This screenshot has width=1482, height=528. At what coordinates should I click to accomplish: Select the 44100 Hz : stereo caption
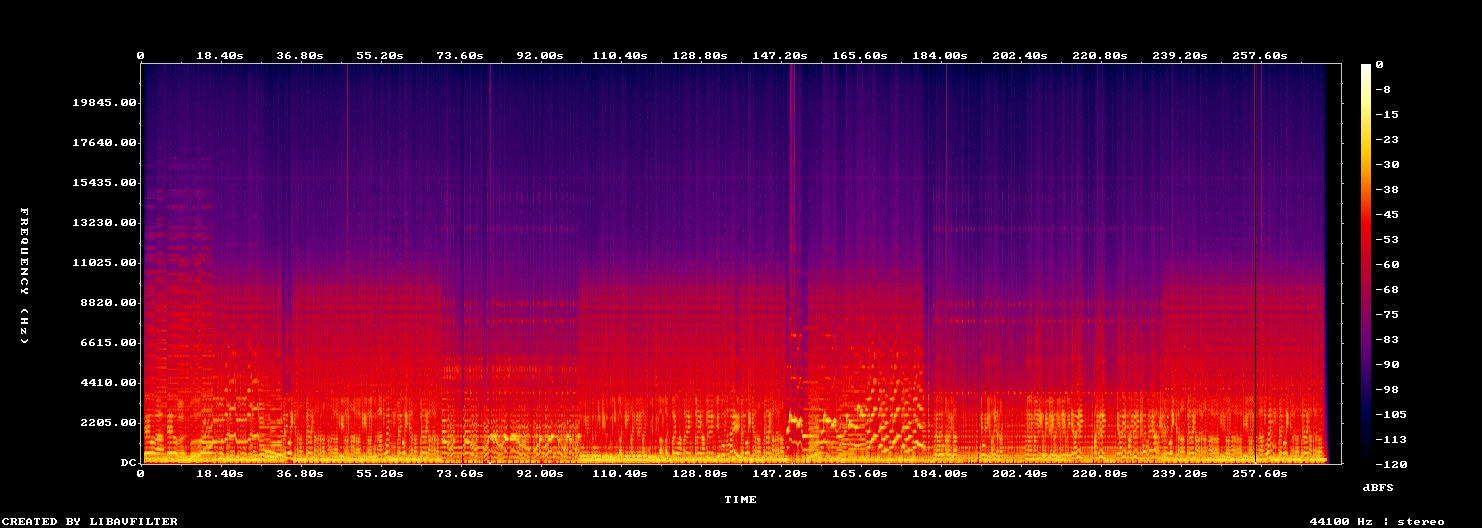(1376, 521)
